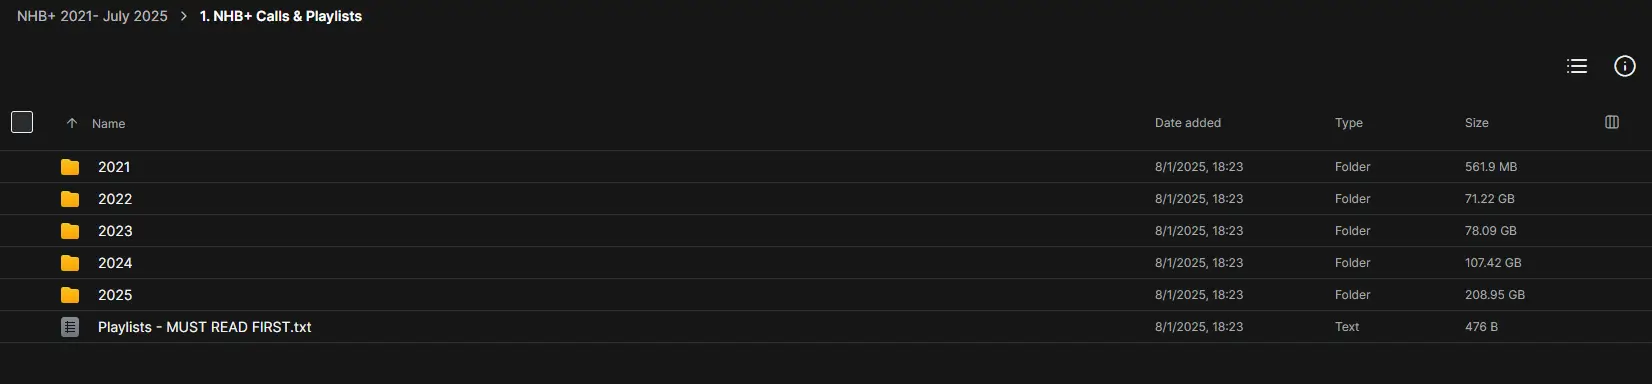Click the 2023 folder icon
1652x384 pixels.
point(70,231)
